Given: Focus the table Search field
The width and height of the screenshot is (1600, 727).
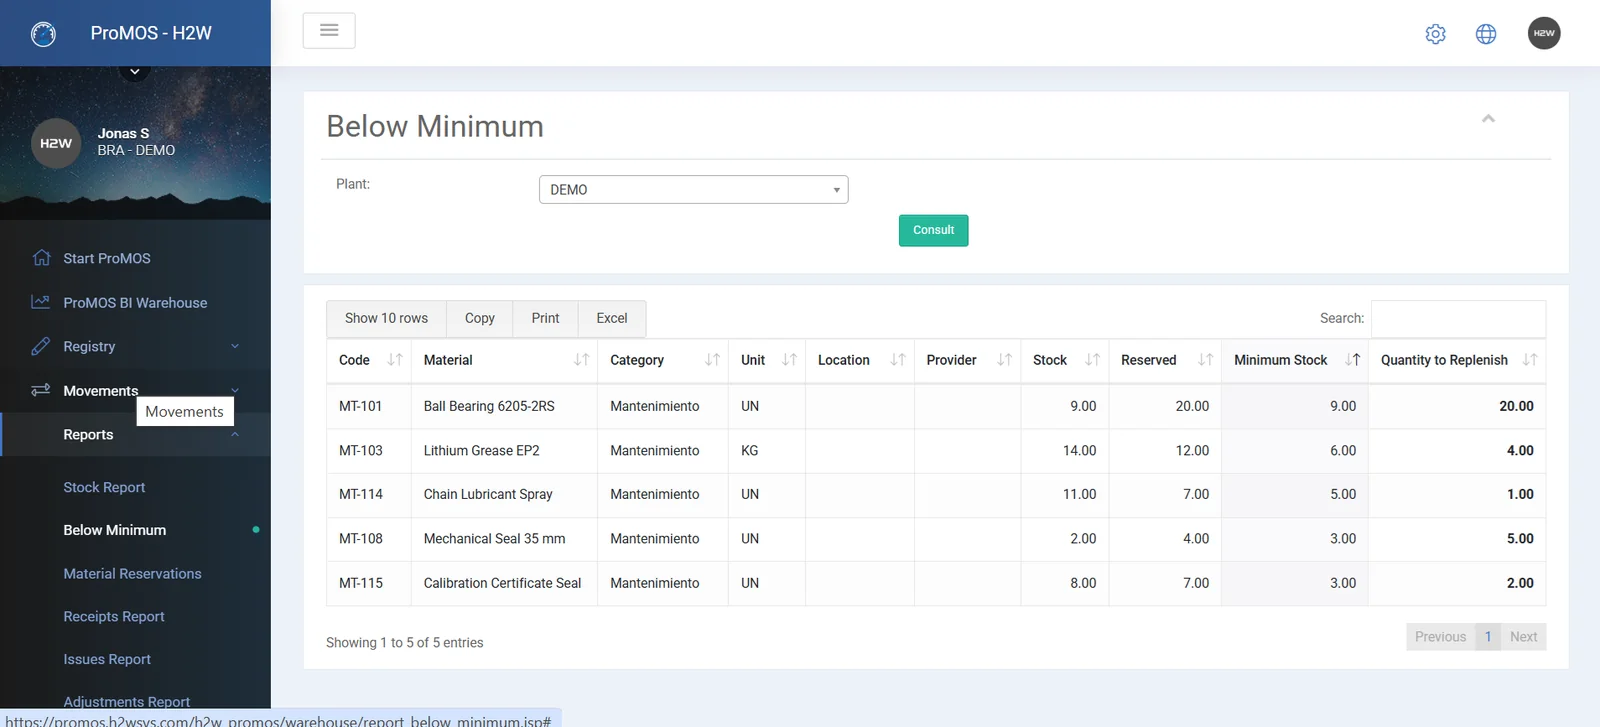Looking at the screenshot, I should click(1458, 319).
